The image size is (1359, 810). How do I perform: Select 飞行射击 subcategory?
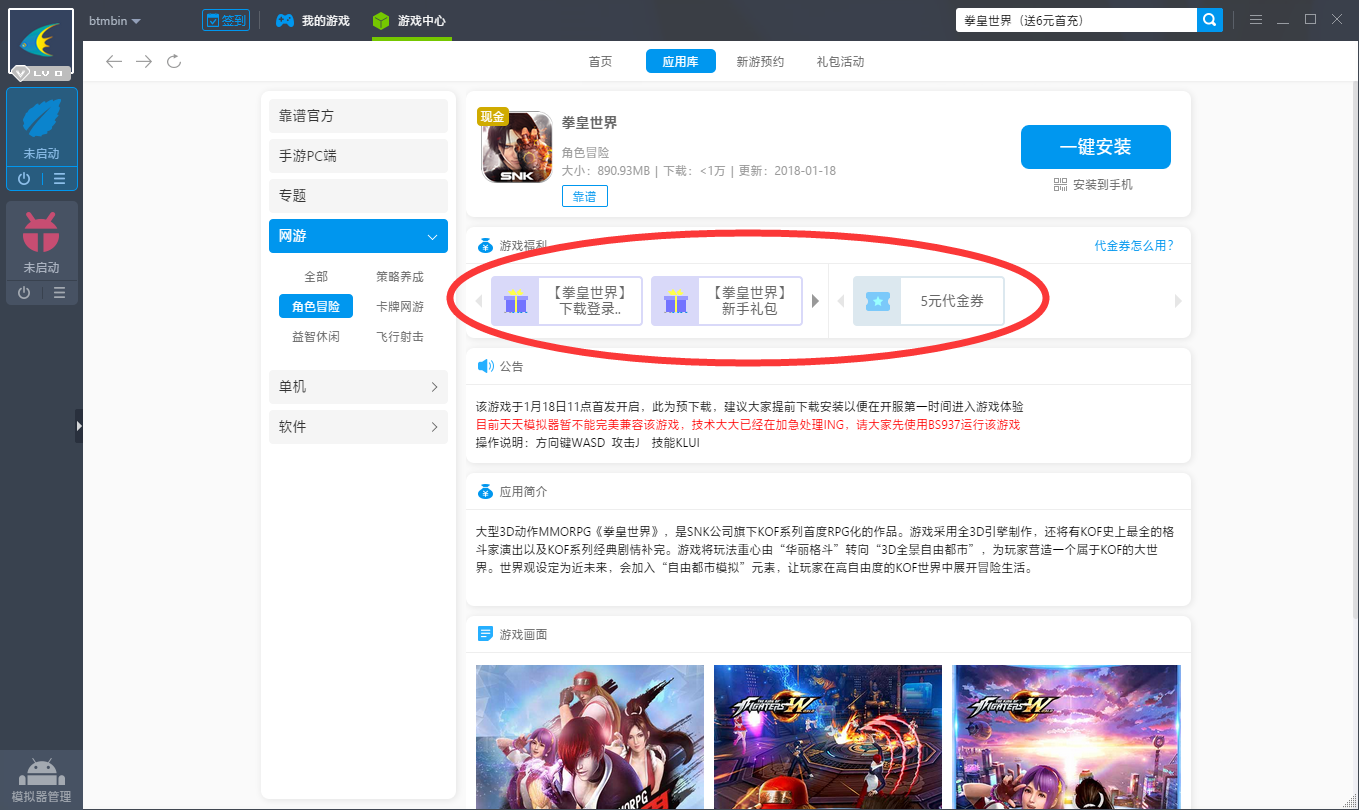pyautogui.click(x=400, y=337)
